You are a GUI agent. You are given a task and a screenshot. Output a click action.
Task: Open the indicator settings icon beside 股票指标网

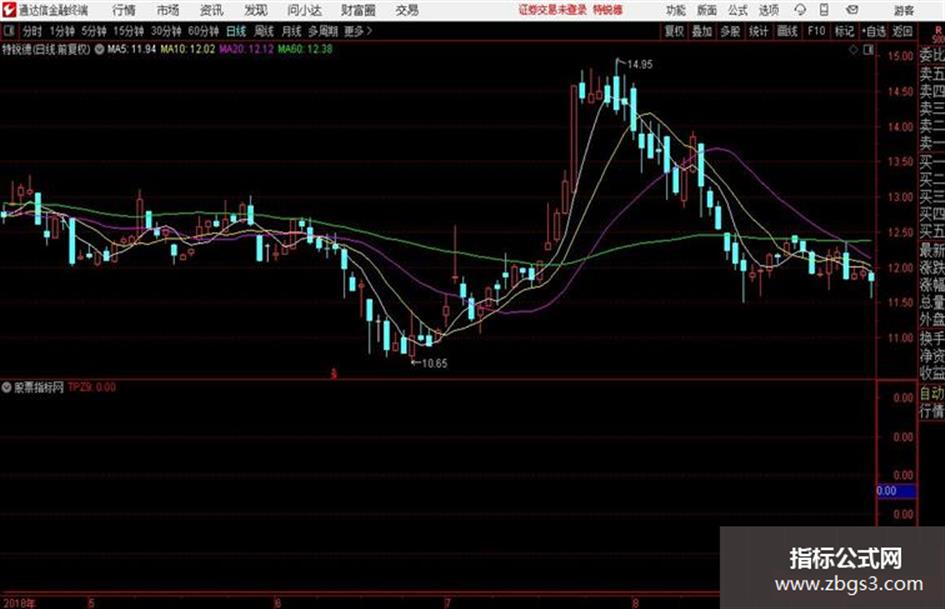[7, 387]
